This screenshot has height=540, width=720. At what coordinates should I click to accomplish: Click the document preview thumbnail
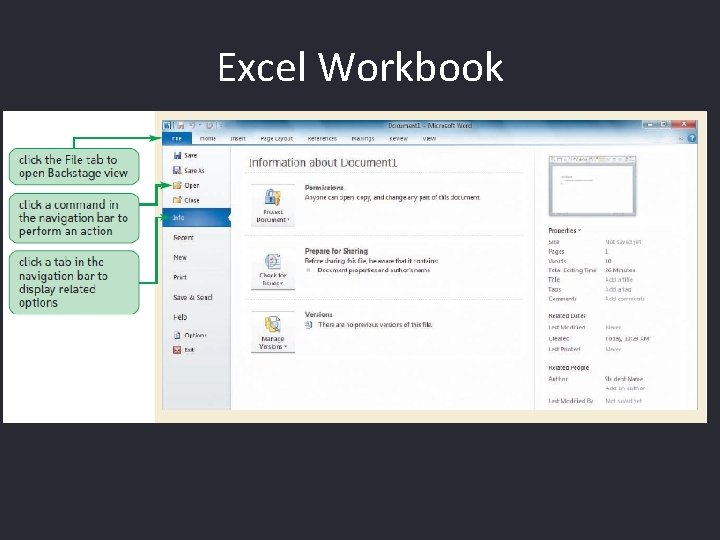pos(592,186)
